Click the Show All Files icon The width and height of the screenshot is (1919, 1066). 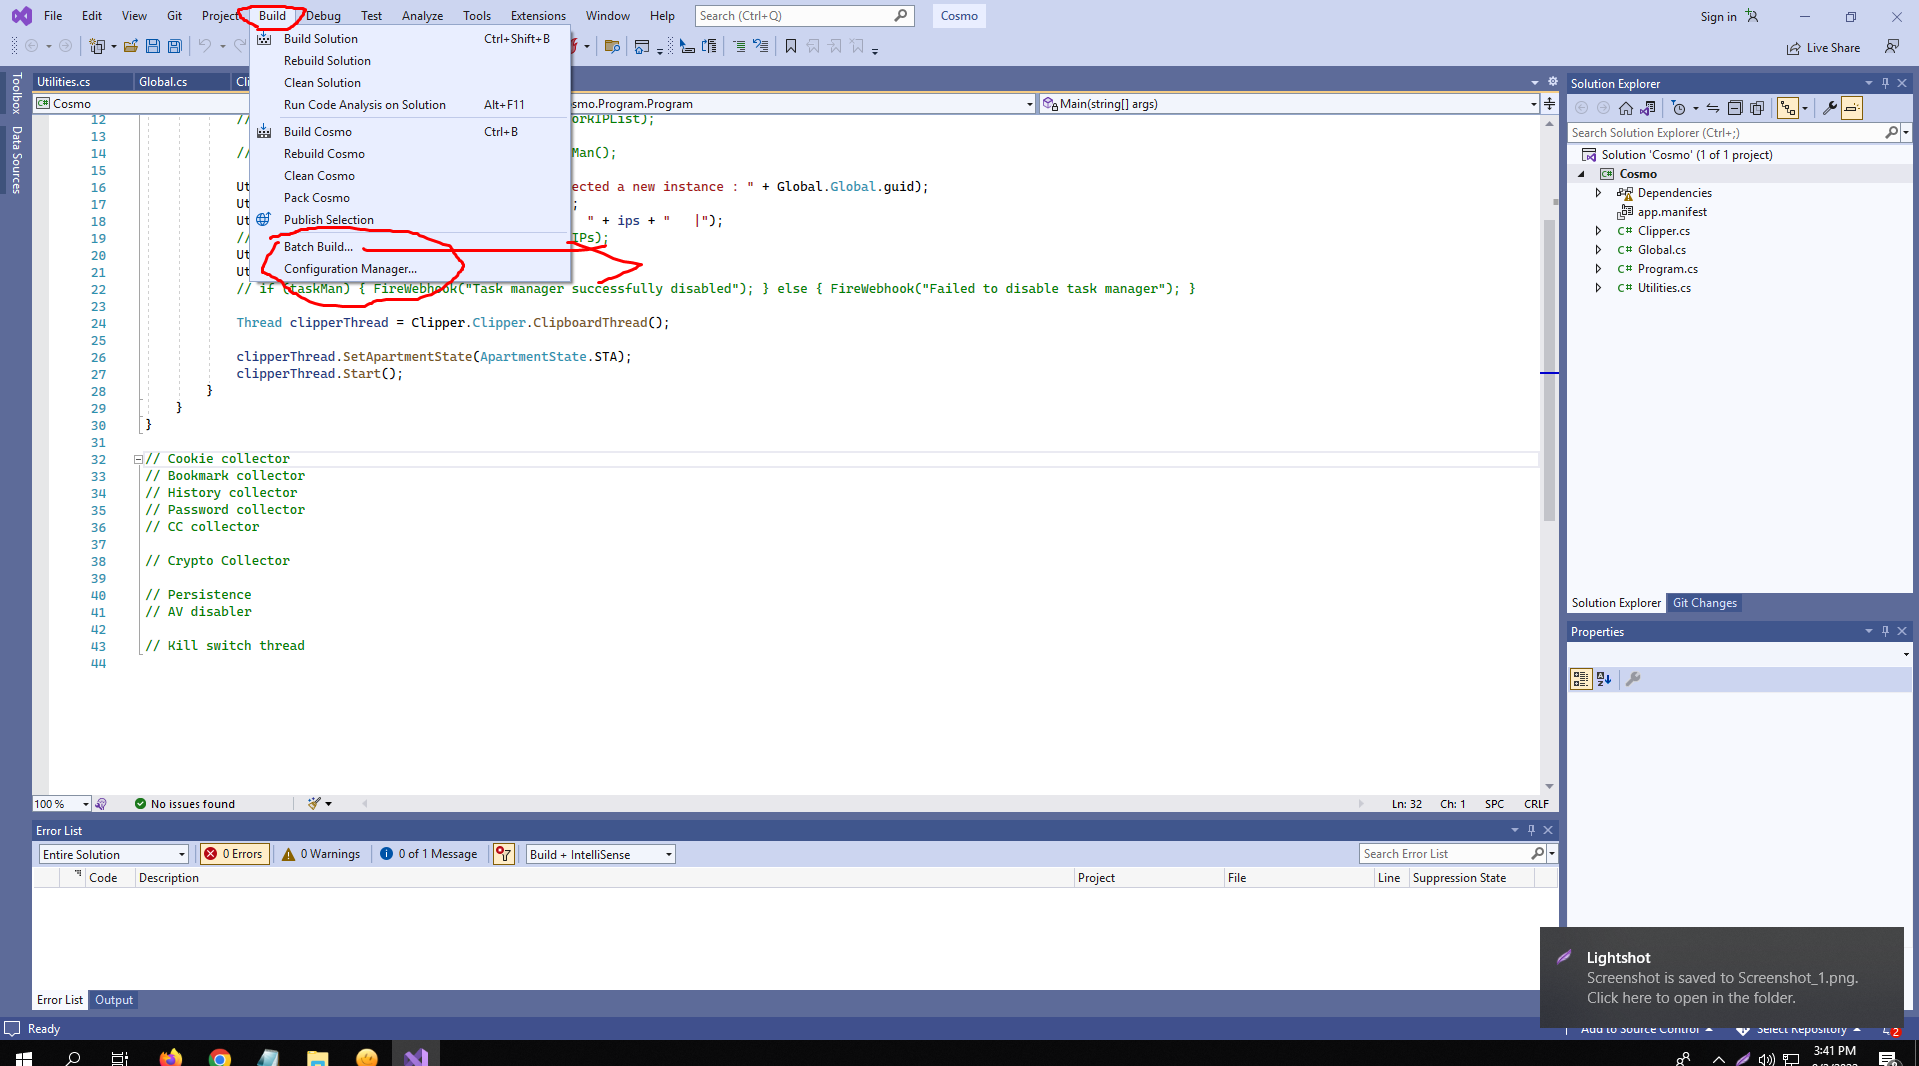pos(1757,108)
